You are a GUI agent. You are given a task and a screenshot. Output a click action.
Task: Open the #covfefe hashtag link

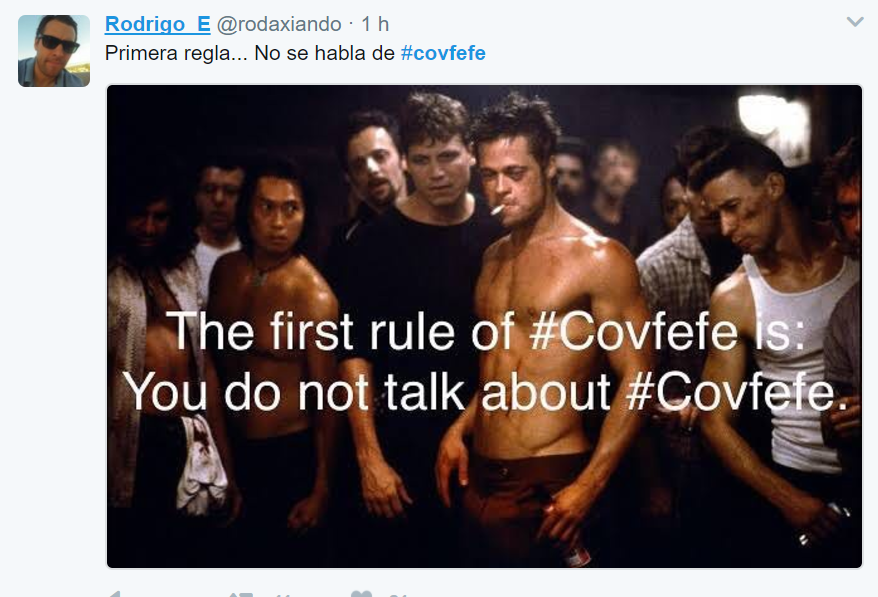443,53
